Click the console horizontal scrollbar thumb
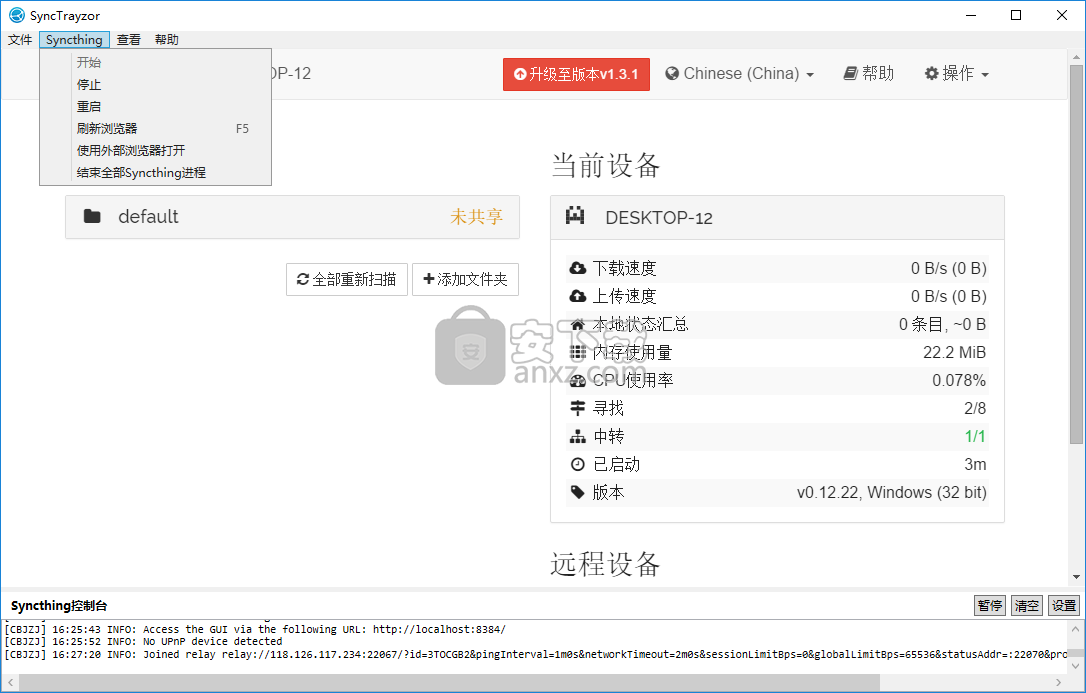The width and height of the screenshot is (1086, 693). tap(449, 683)
